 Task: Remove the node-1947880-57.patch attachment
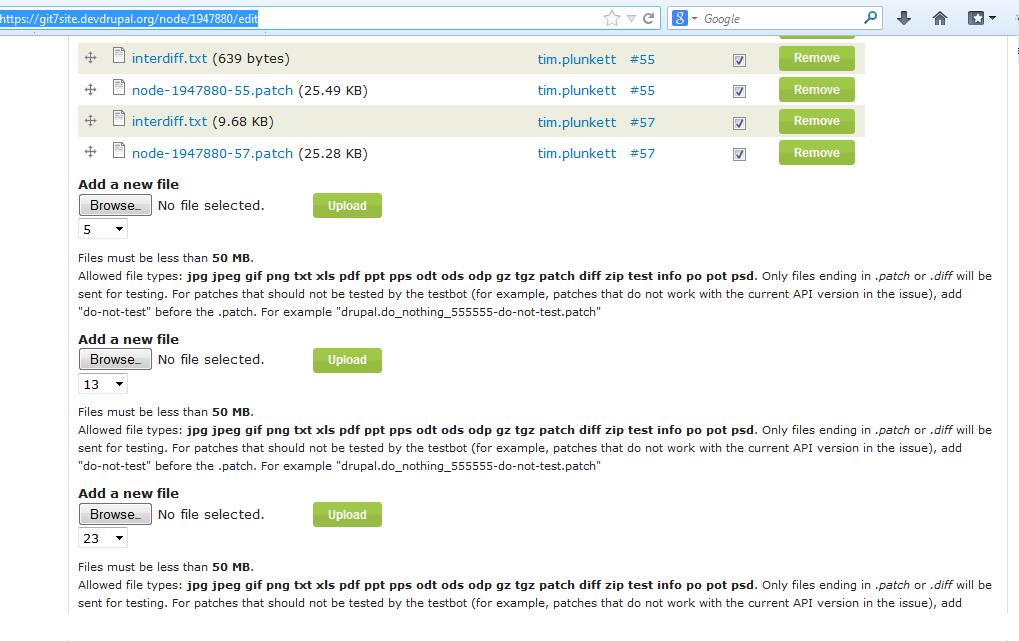click(x=816, y=152)
